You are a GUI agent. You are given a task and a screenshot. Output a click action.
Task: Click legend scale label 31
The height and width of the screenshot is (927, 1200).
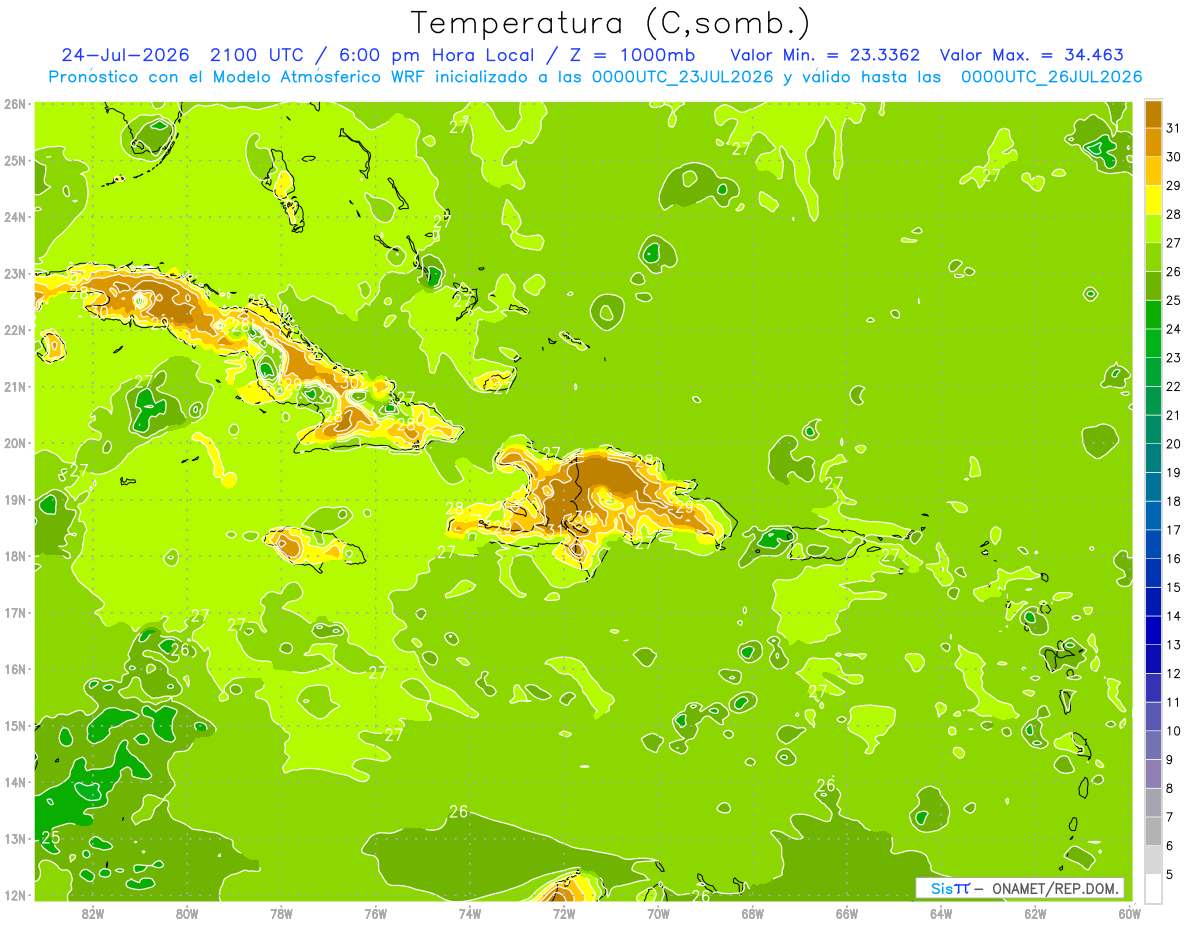pyautogui.click(x=1173, y=128)
